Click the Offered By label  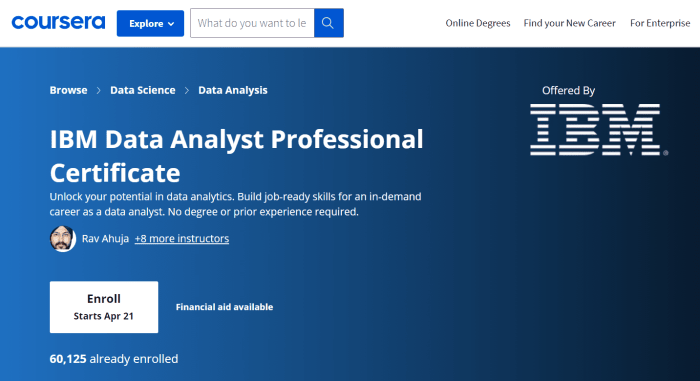point(568,91)
